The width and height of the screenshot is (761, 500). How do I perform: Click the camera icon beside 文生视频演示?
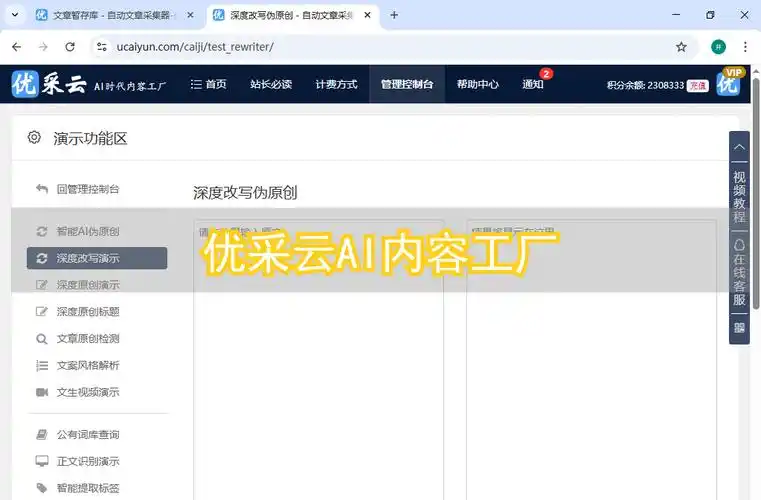tap(42, 392)
